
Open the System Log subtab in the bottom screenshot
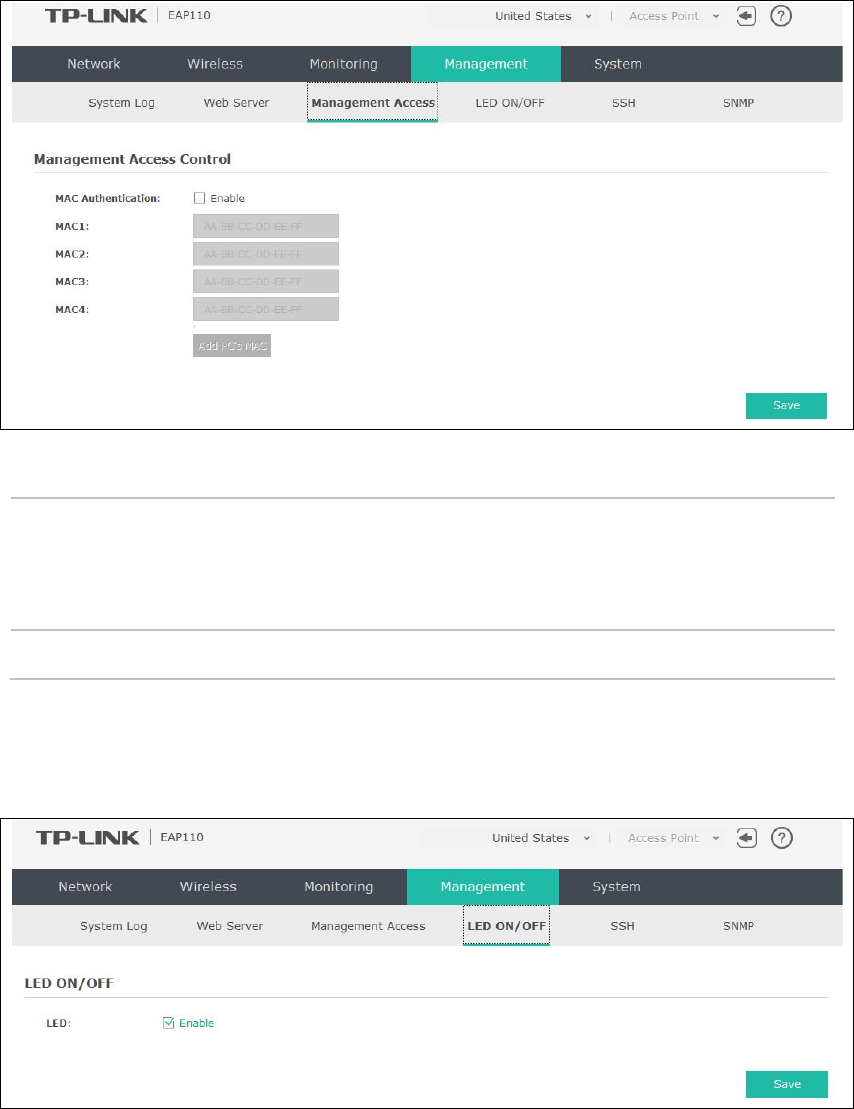click(x=113, y=926)
